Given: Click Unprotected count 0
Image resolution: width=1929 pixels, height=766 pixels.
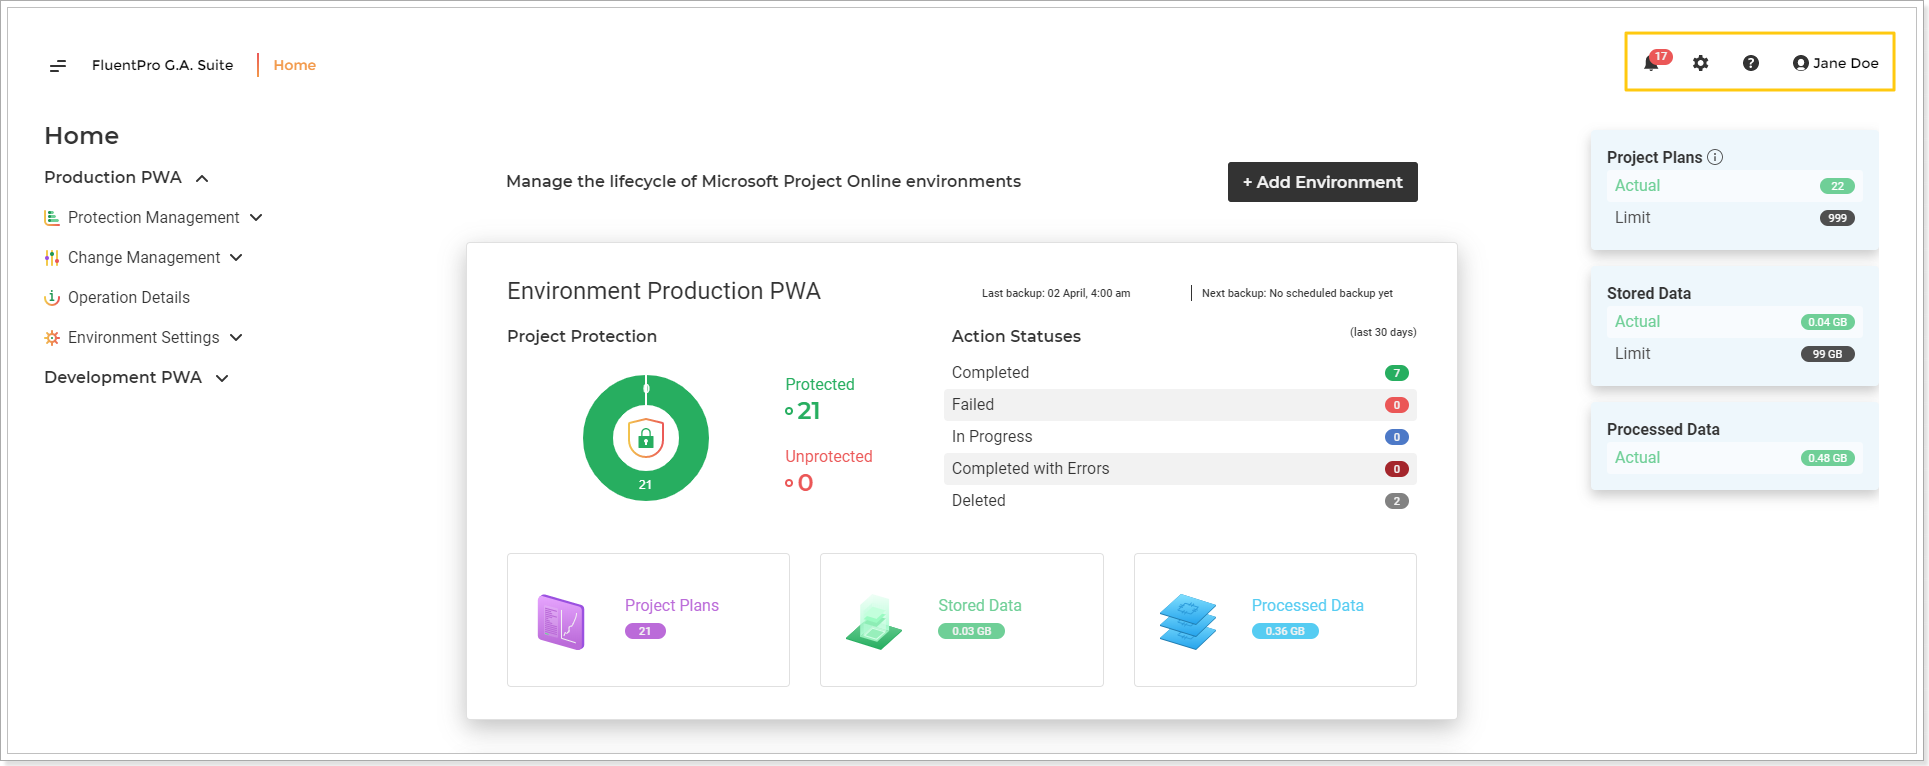Looking at the screenshot, I should 805,483.
